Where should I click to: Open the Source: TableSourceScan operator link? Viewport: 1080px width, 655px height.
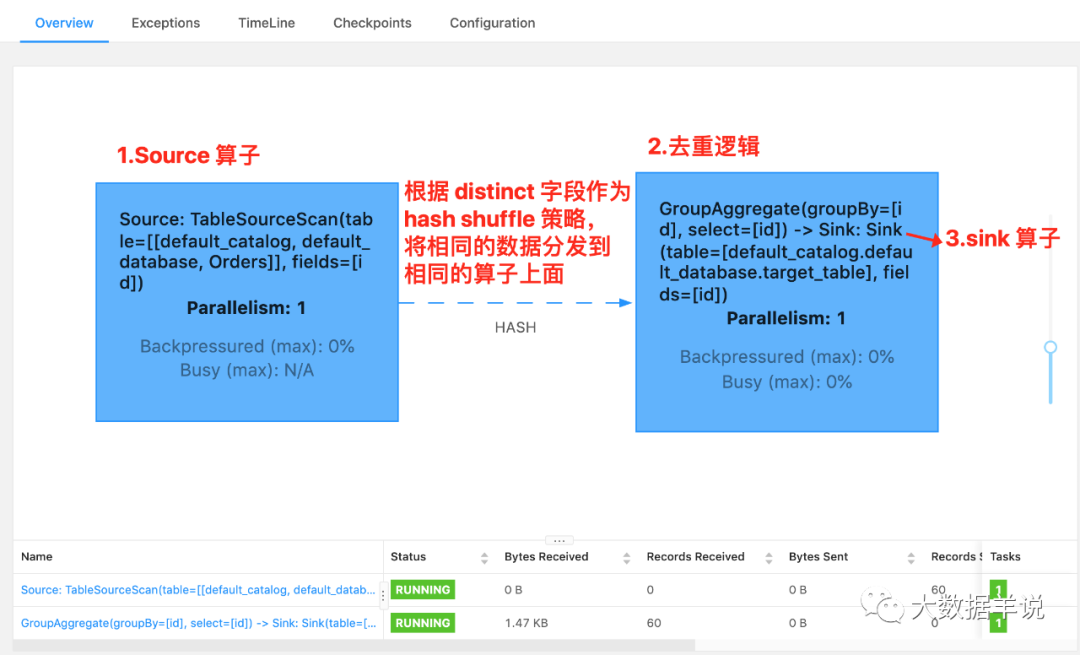click(x=190, y=589)
